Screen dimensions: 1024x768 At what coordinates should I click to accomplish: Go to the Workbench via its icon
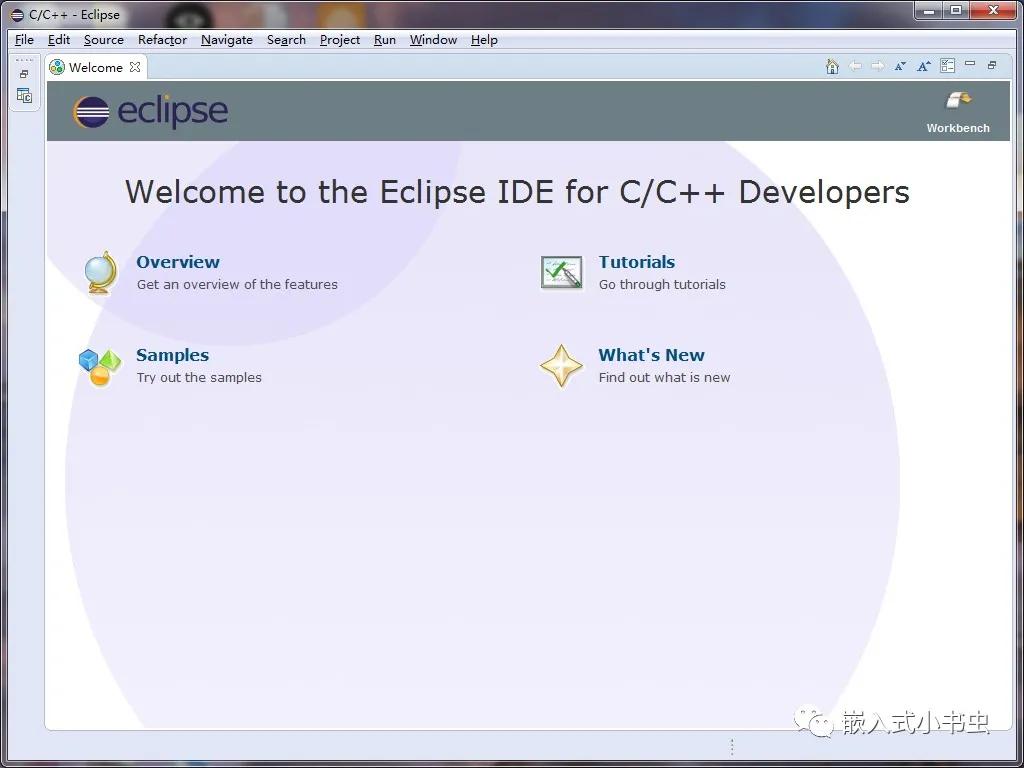tap(958, 100)
